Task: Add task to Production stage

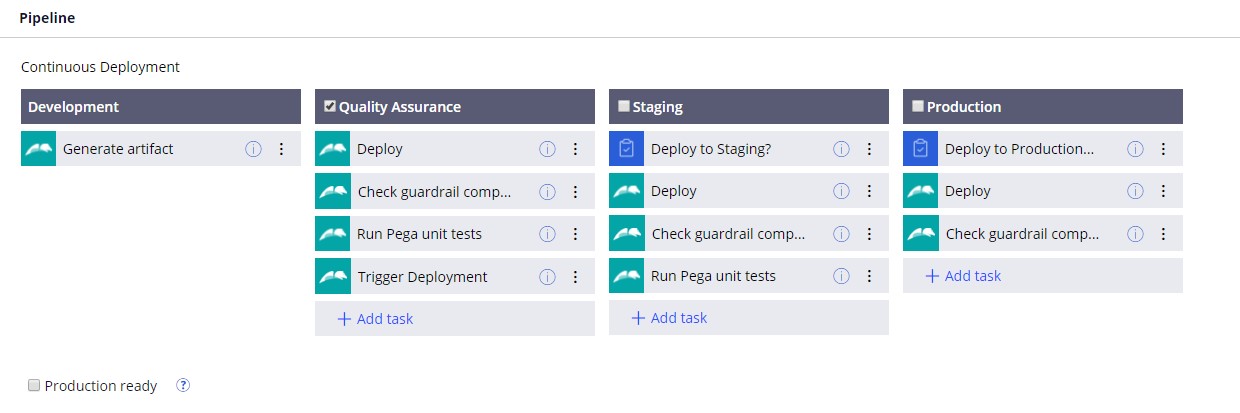Action: click(963, 276)
